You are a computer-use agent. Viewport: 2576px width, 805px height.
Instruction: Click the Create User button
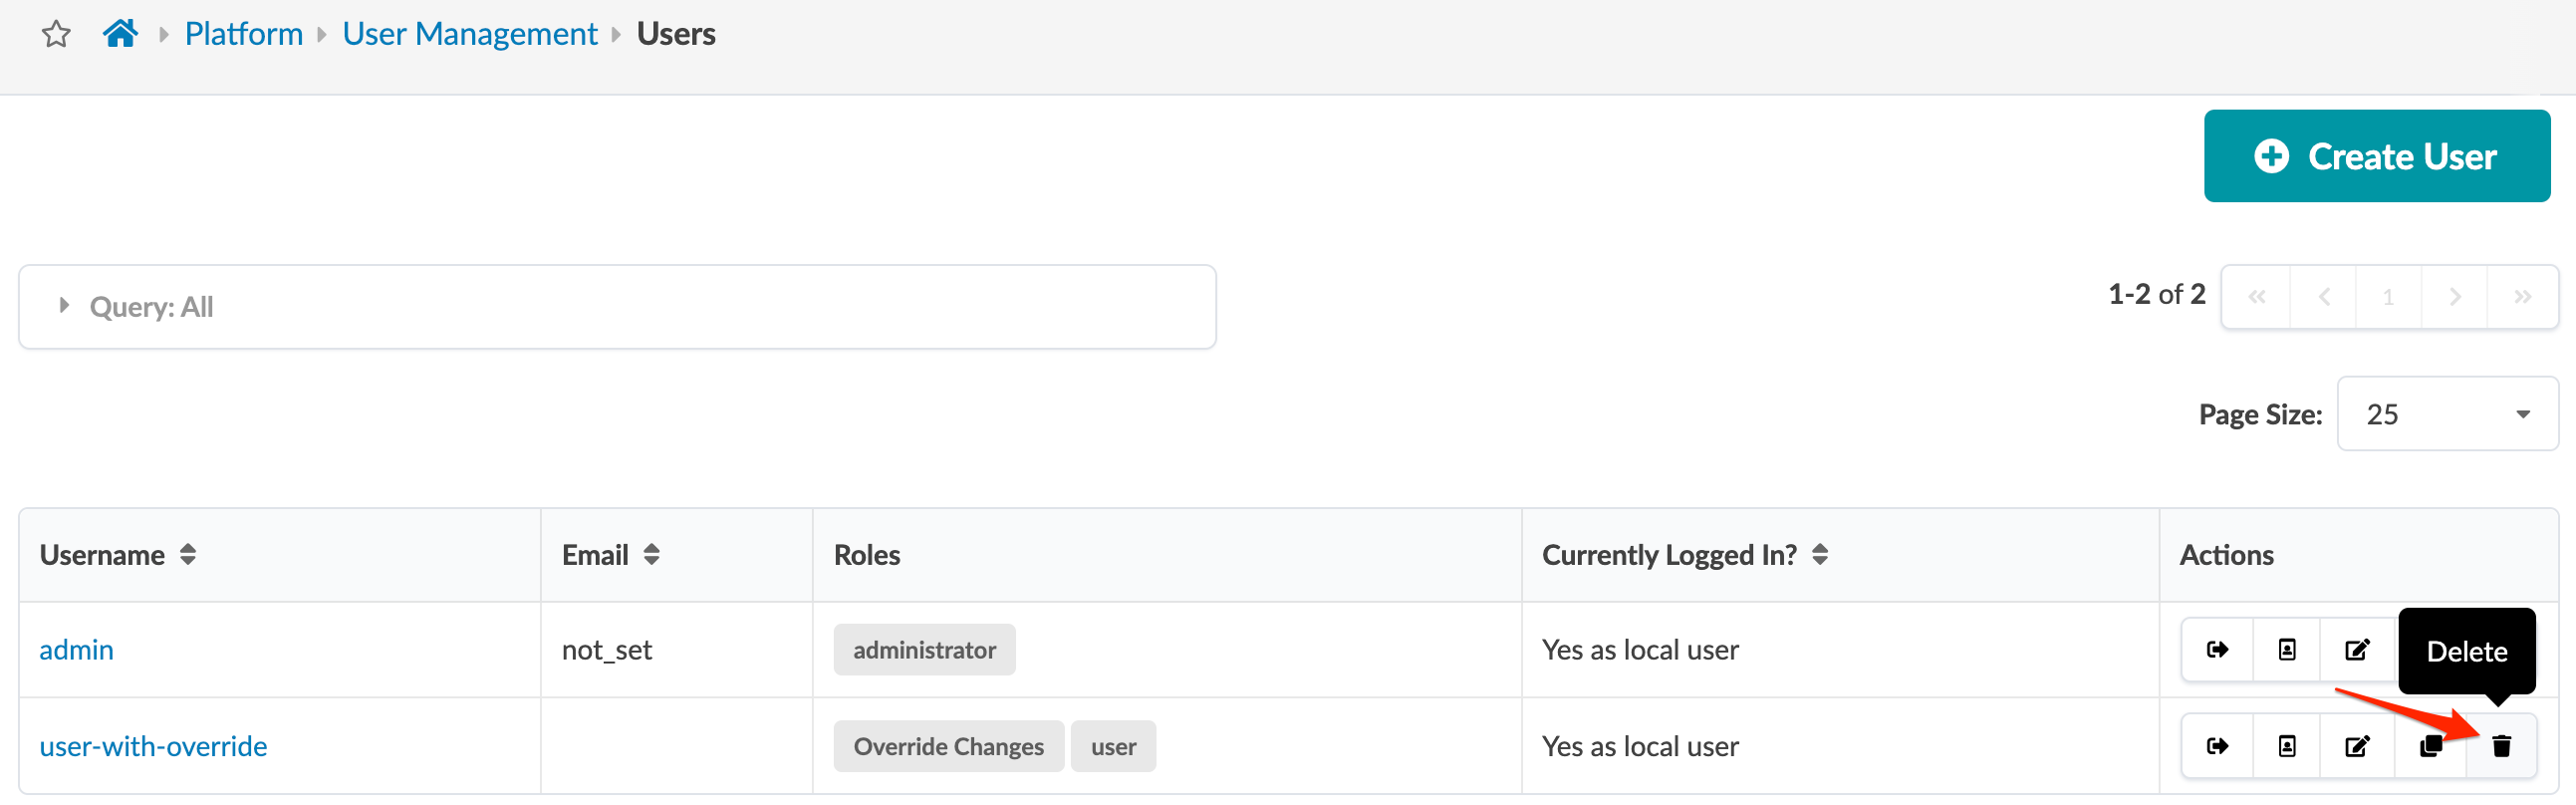coord(2376,157)
